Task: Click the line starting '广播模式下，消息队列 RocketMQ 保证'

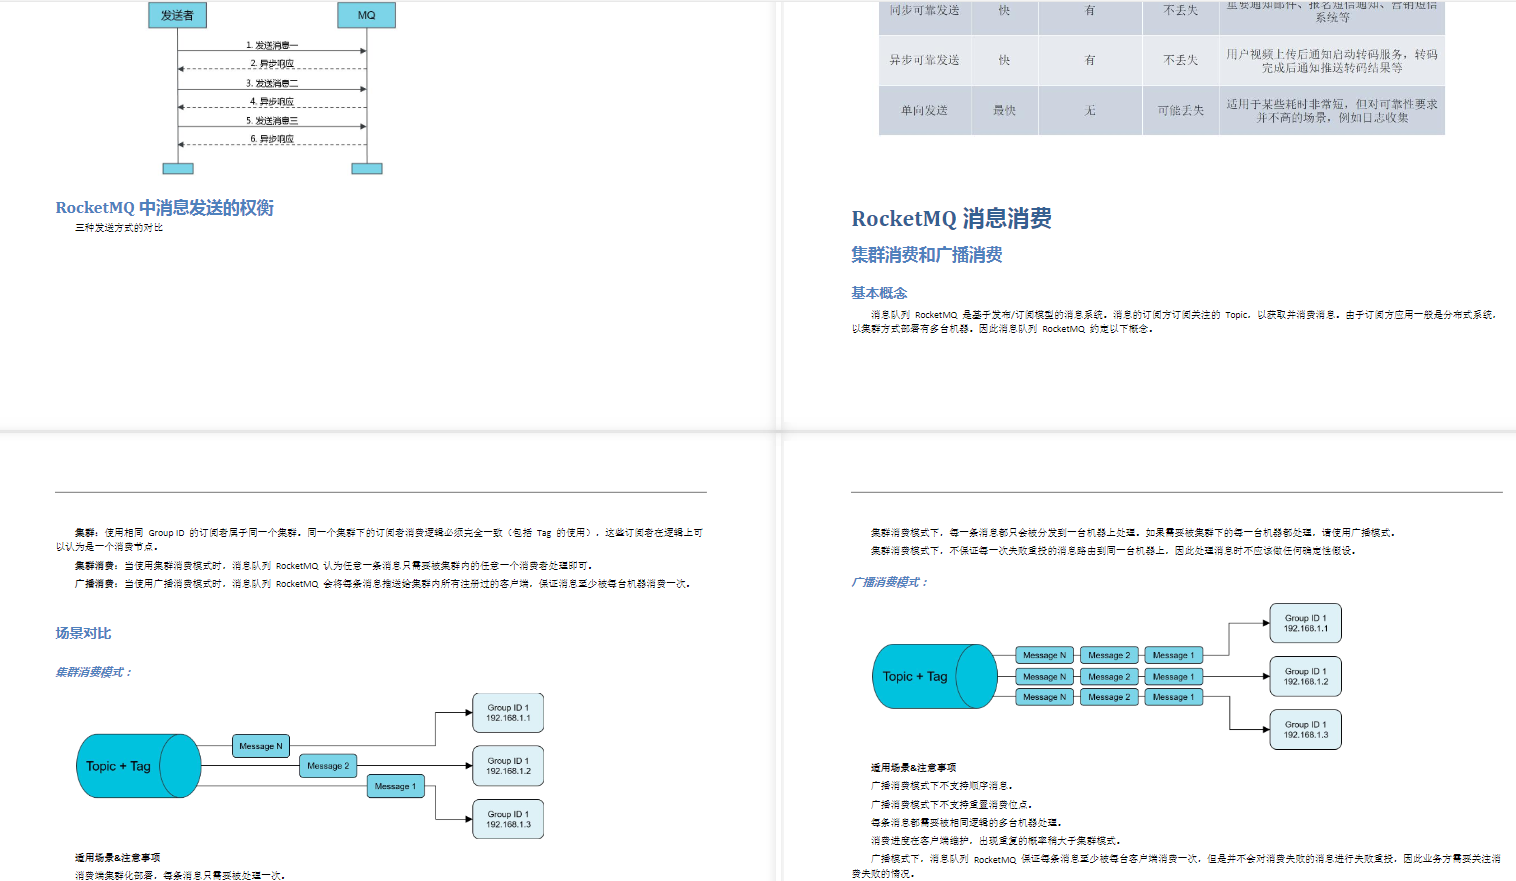Action: point(1176,866)
